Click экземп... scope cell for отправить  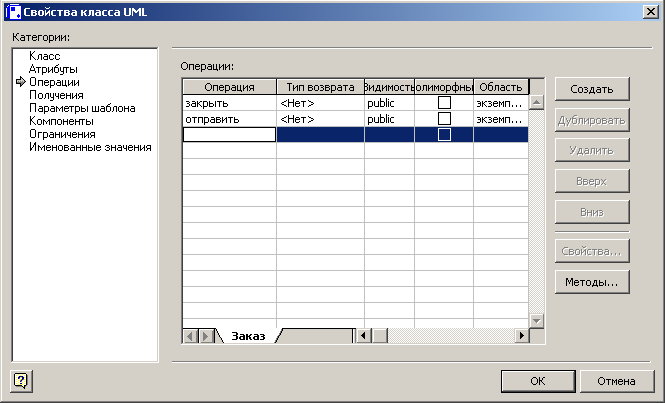point(501,119)
